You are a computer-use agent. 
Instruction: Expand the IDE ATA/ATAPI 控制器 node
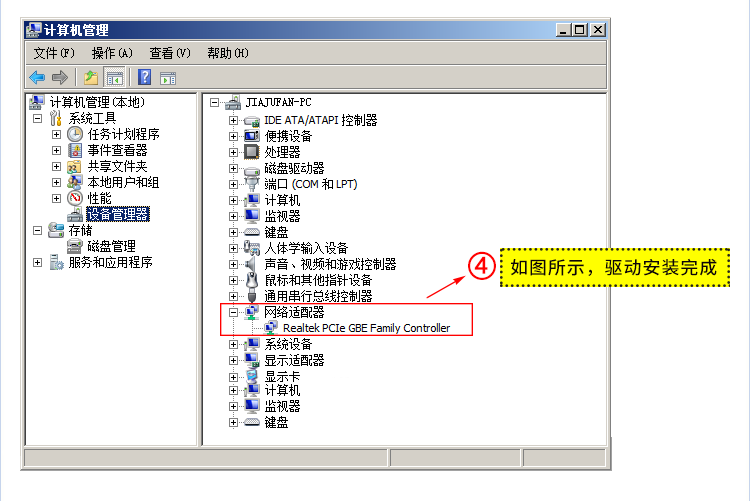tap(233, 120)
